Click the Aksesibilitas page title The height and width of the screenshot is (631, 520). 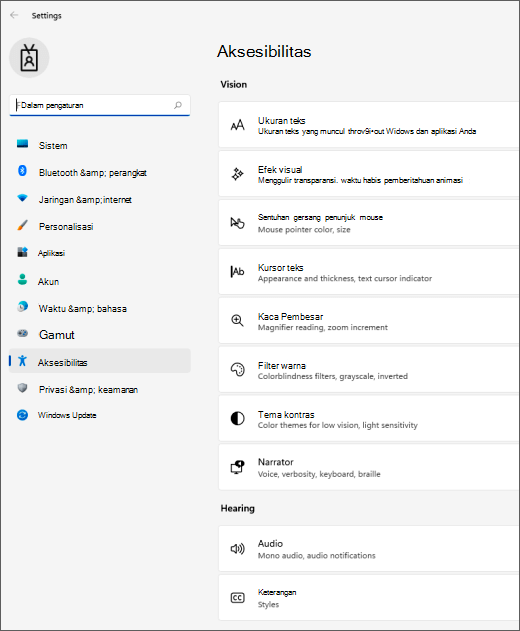tap(264, 52)
